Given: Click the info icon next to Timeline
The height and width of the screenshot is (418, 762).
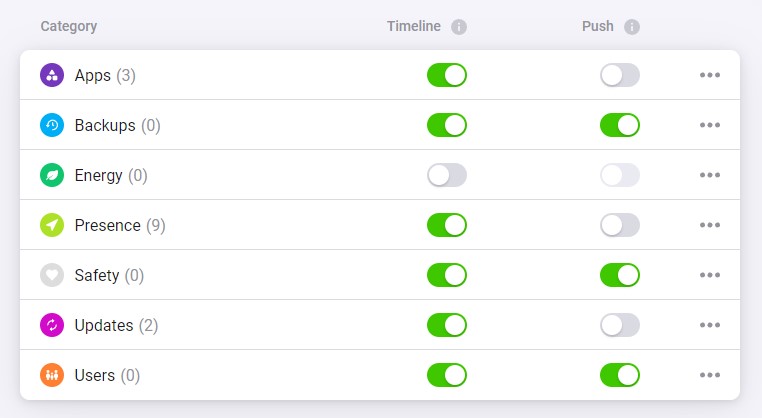Looking at the screenshot, I should pos(459,27).
